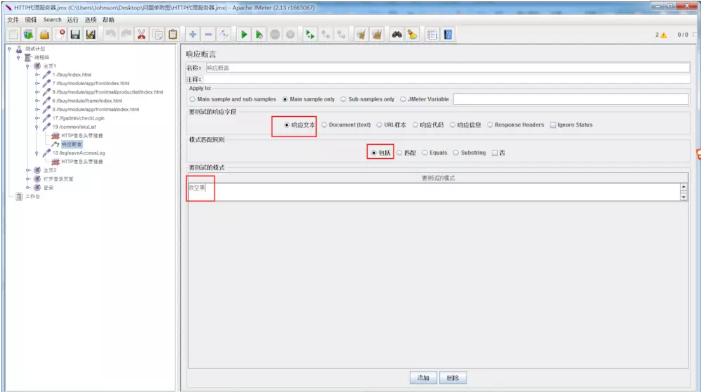The image size is (701, 392).
Task: Click the Paste clipboard icon
Action: click(x=173, y=34)
